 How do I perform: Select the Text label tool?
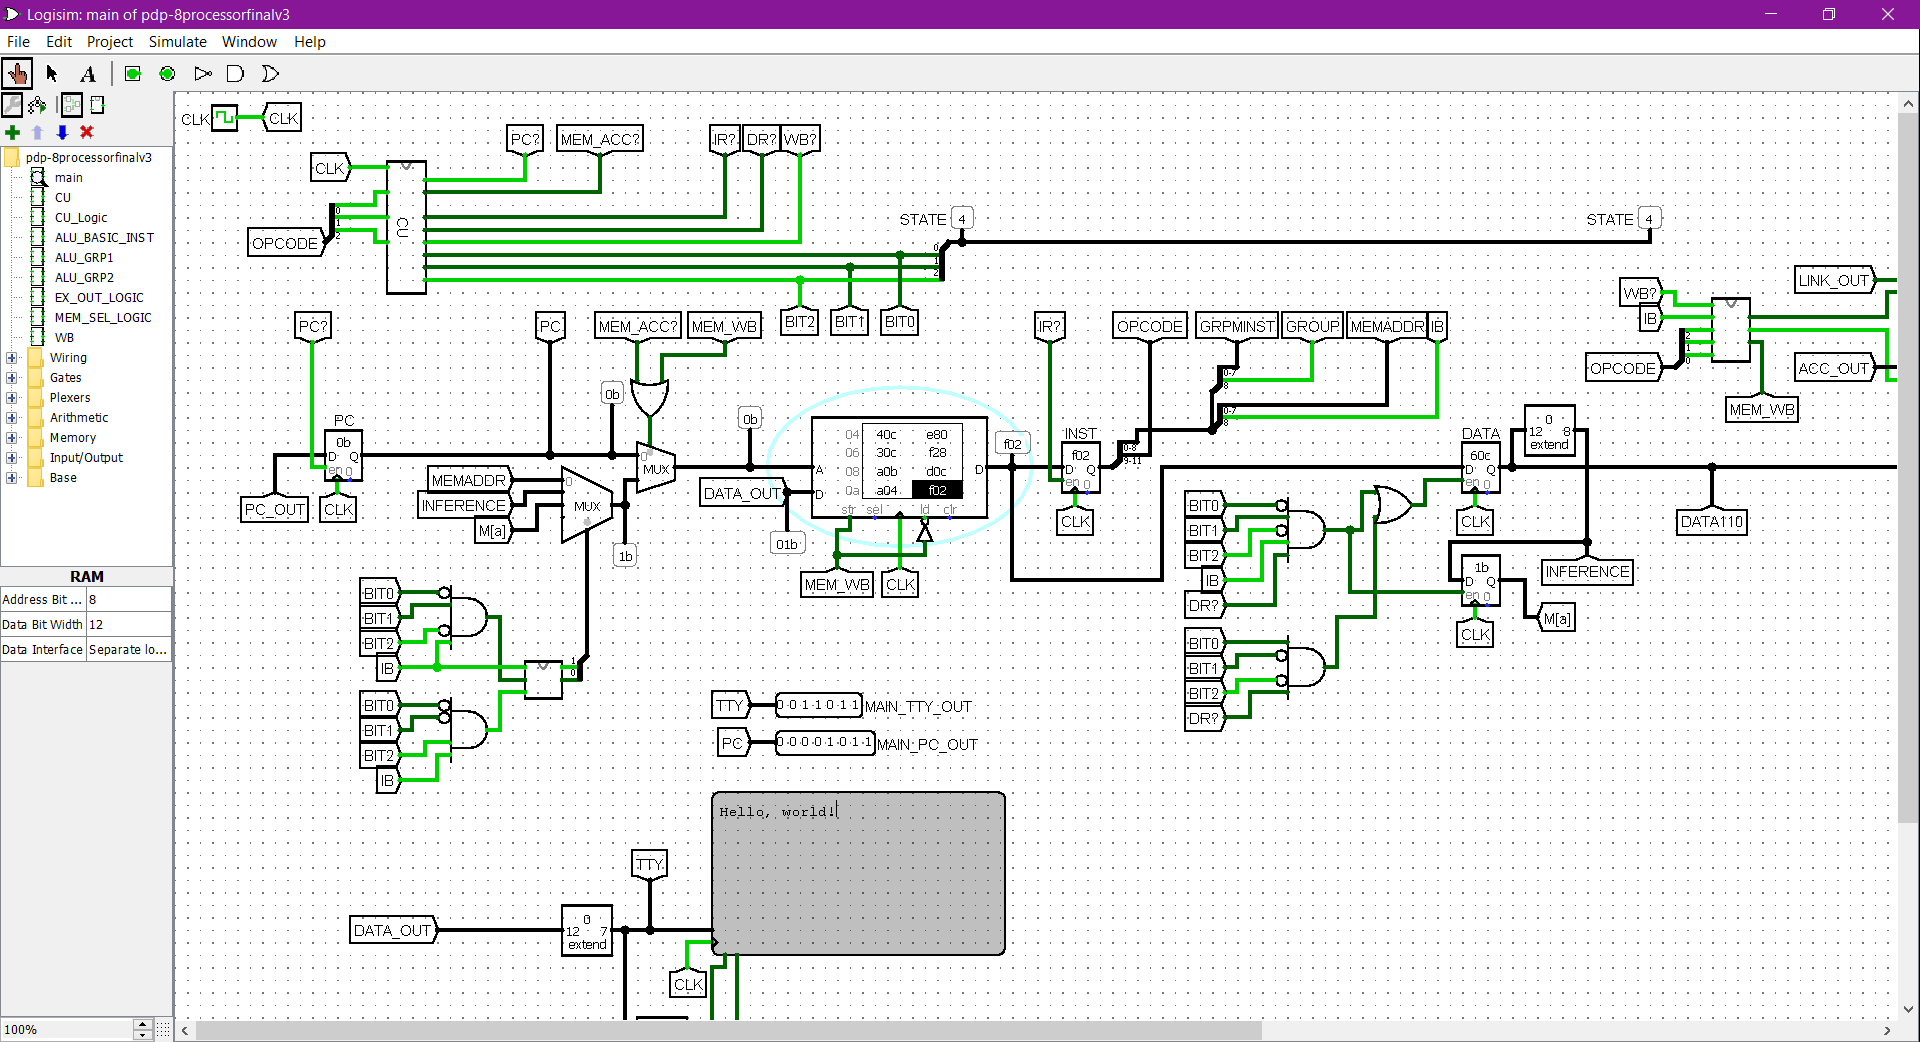(x=88, y=73)
